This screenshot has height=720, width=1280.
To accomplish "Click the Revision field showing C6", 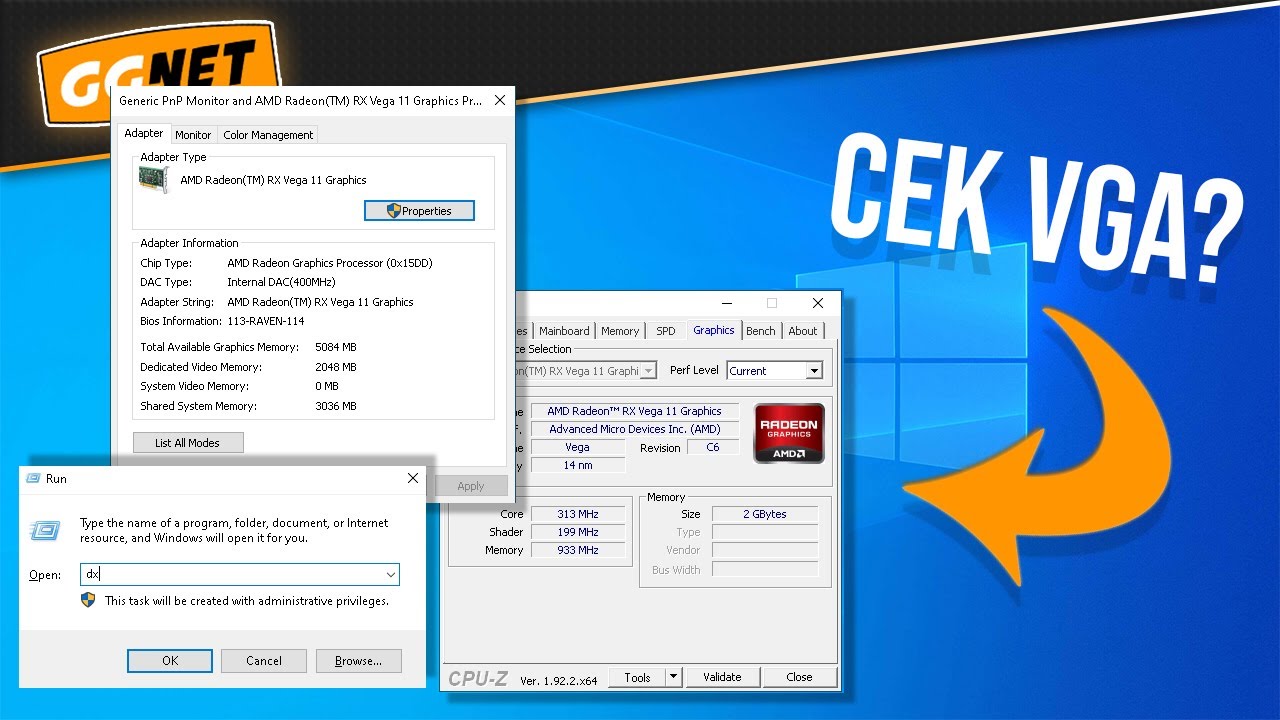I will pos(713,447).
